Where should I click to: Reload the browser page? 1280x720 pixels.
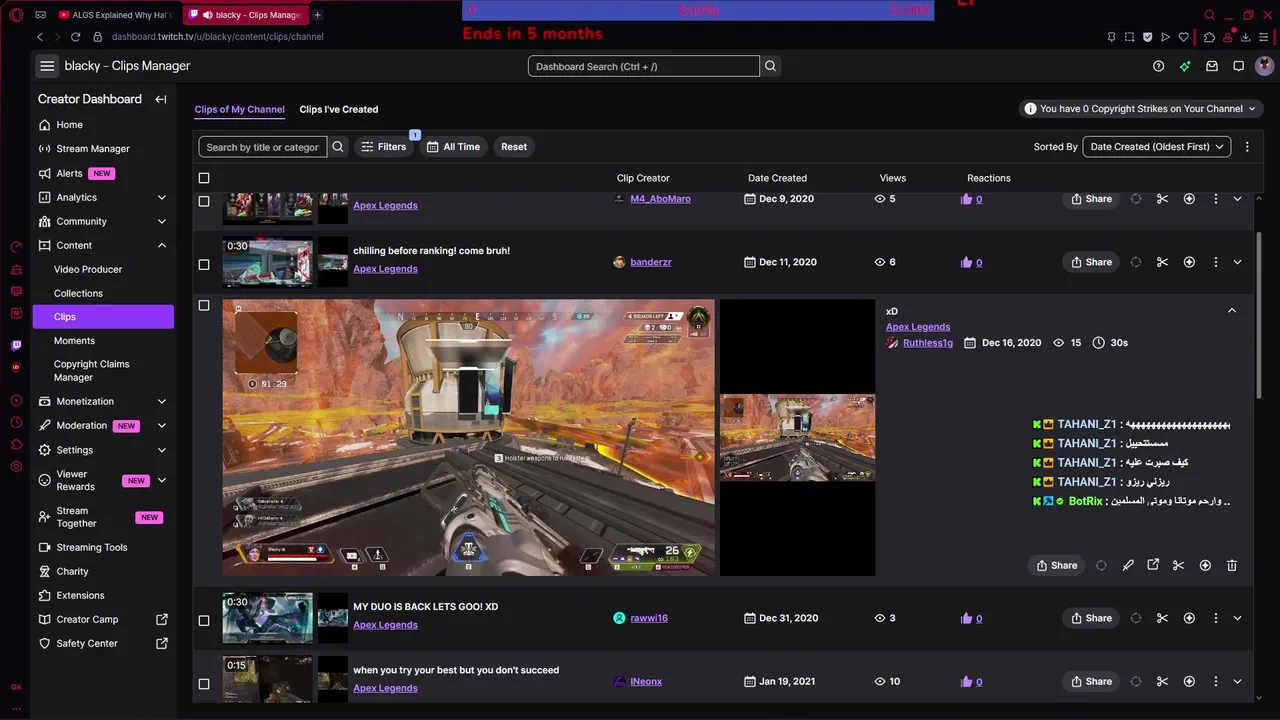pyautogui.click(x=75, y=37)
